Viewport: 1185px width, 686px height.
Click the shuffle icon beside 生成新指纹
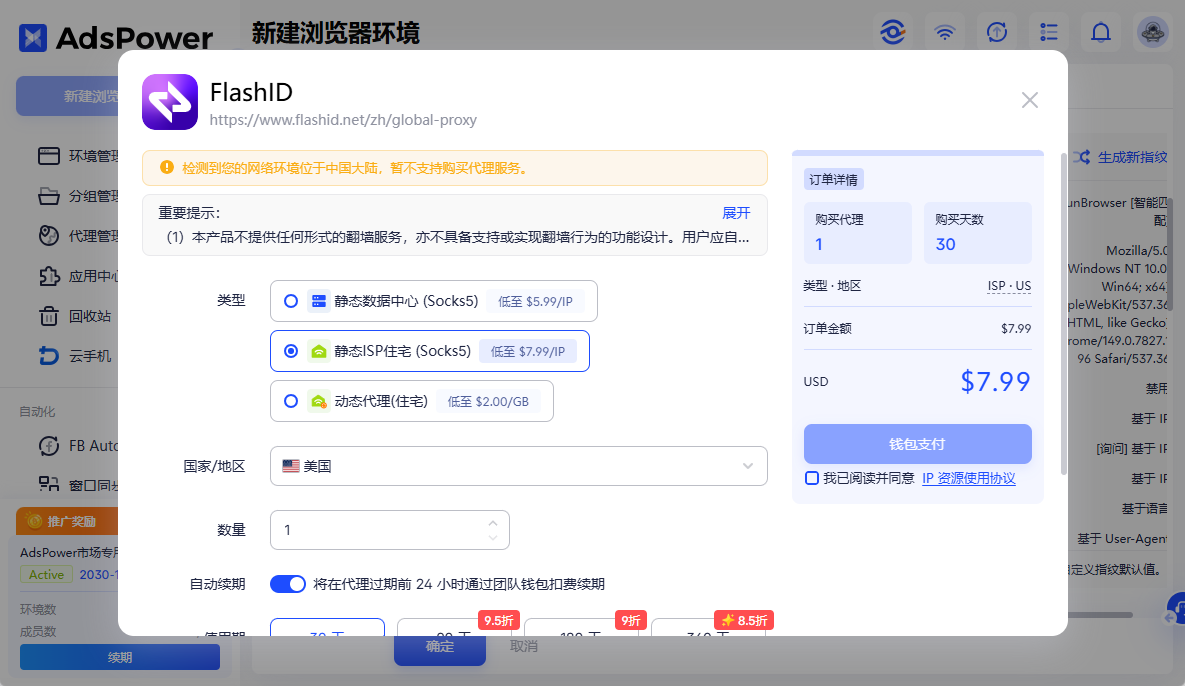[1081, 157]
